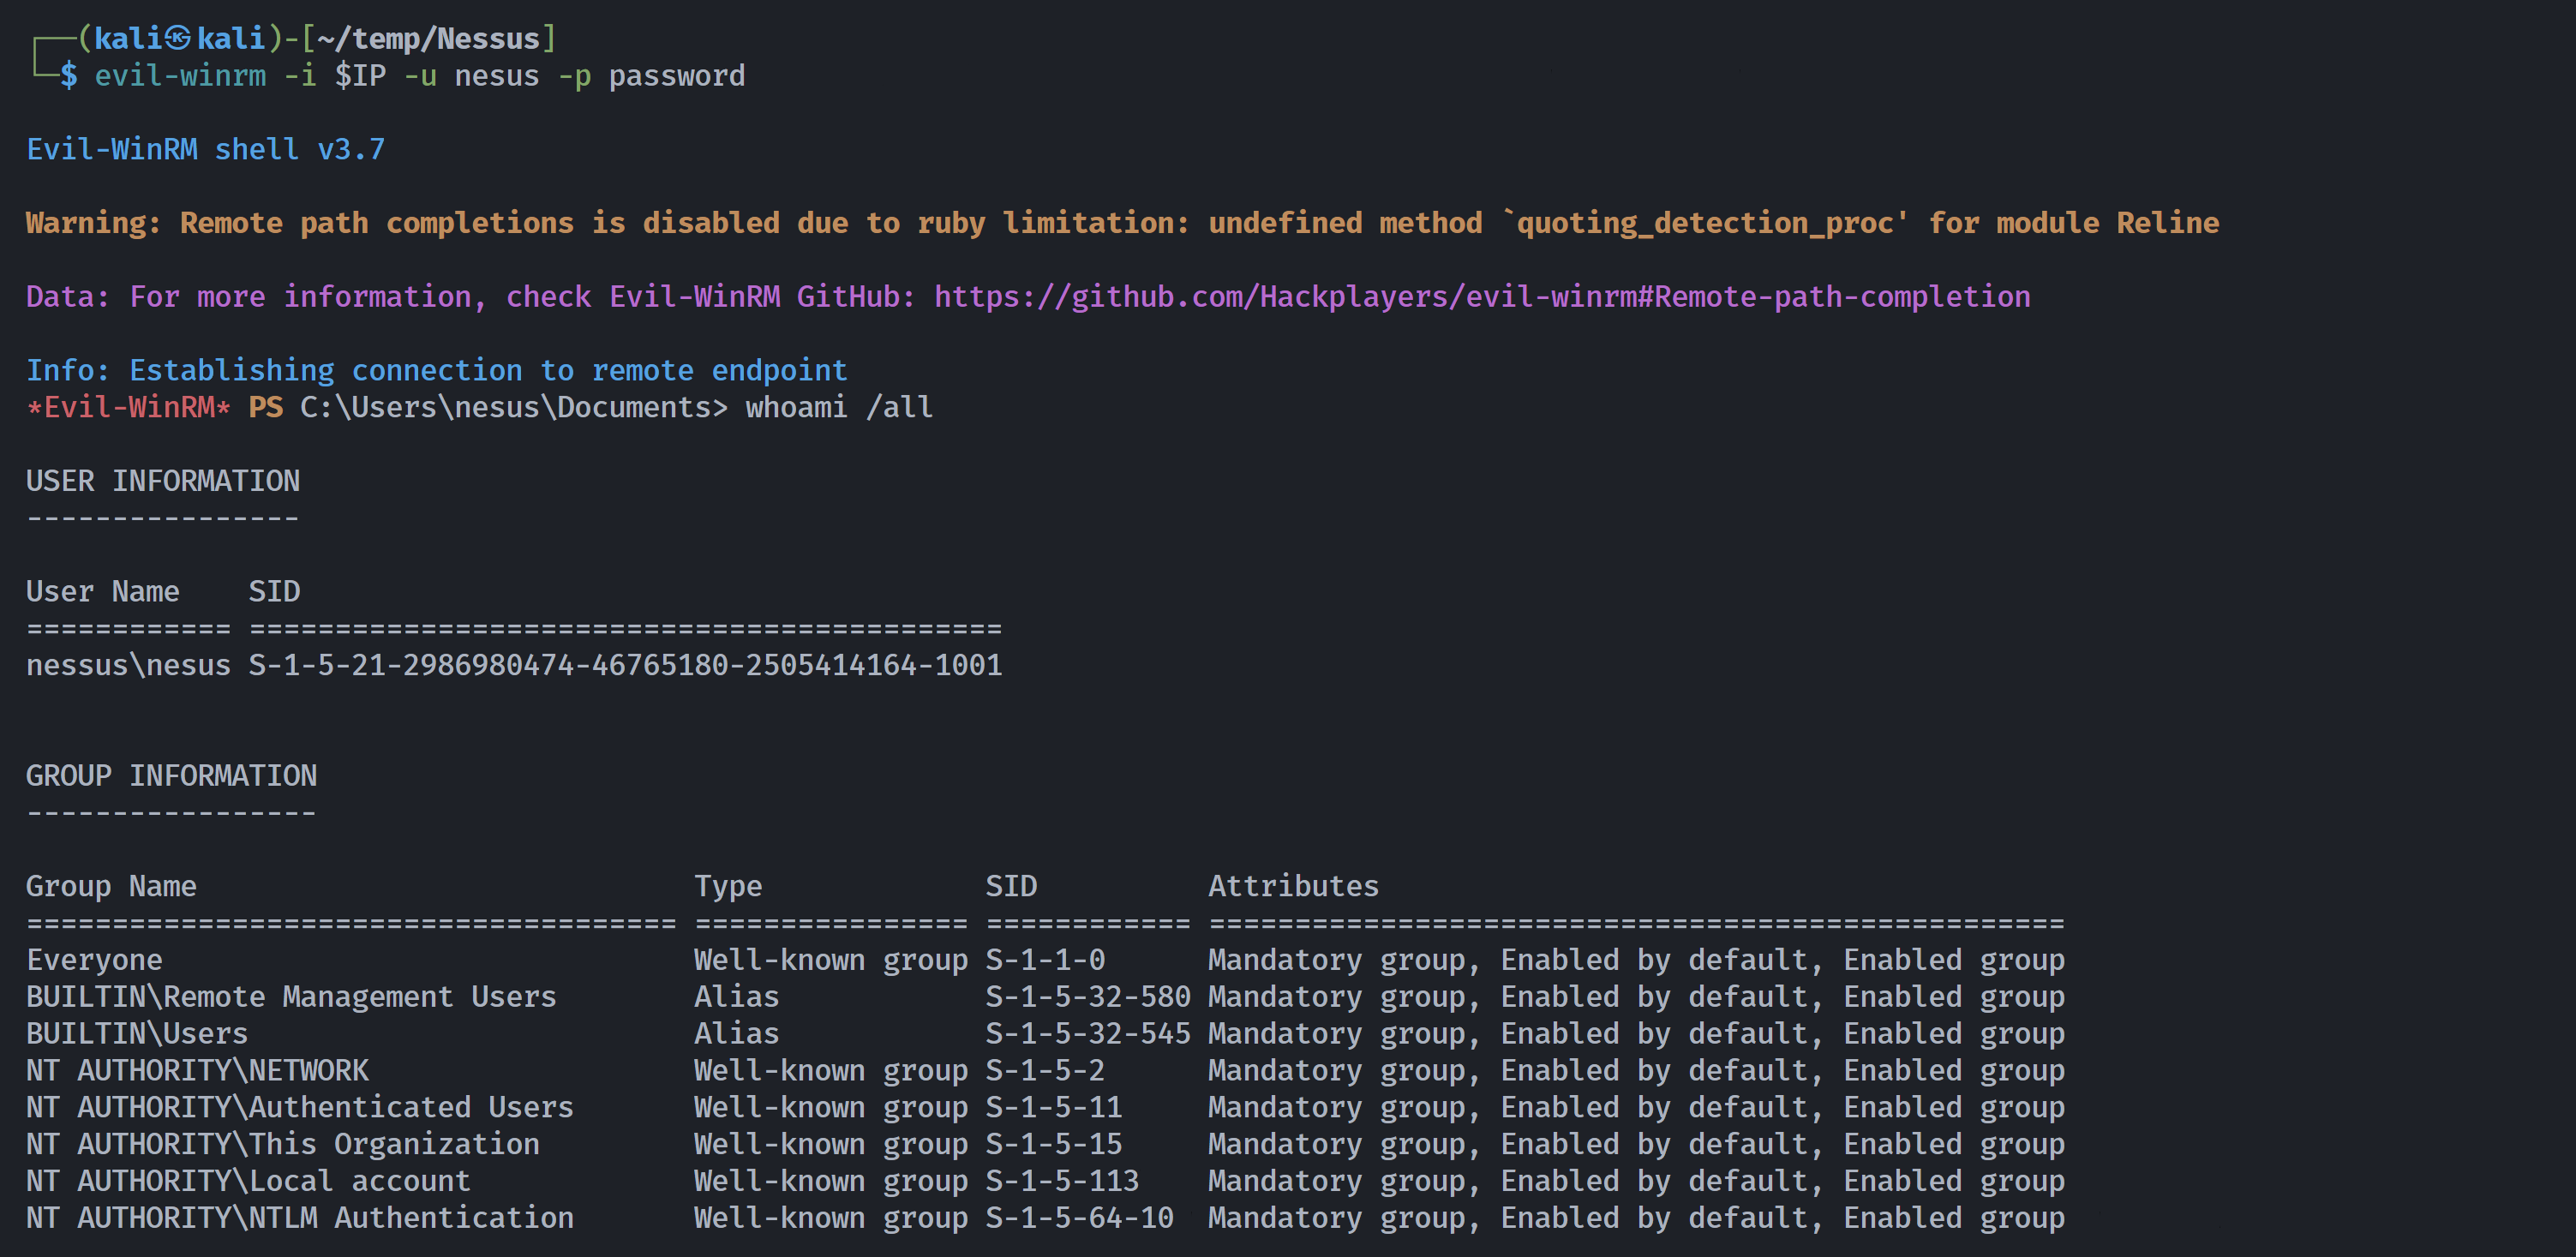Click the SID value 'S-1-5-15'
Image resolution: width=2576 pixels, height=1257 pixels.
point(1054,1145)
